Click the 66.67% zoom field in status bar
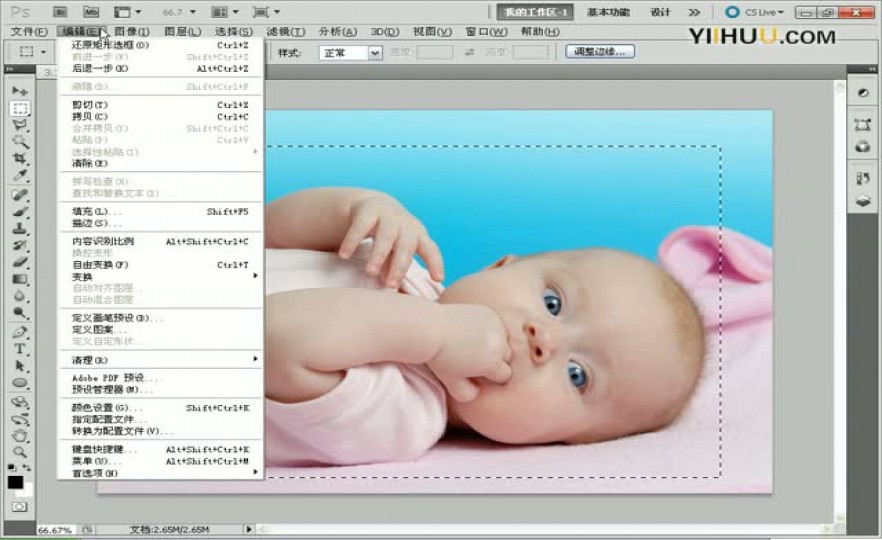Image resolution: width=882 pixels, height=540 pixels. [55, 530]
